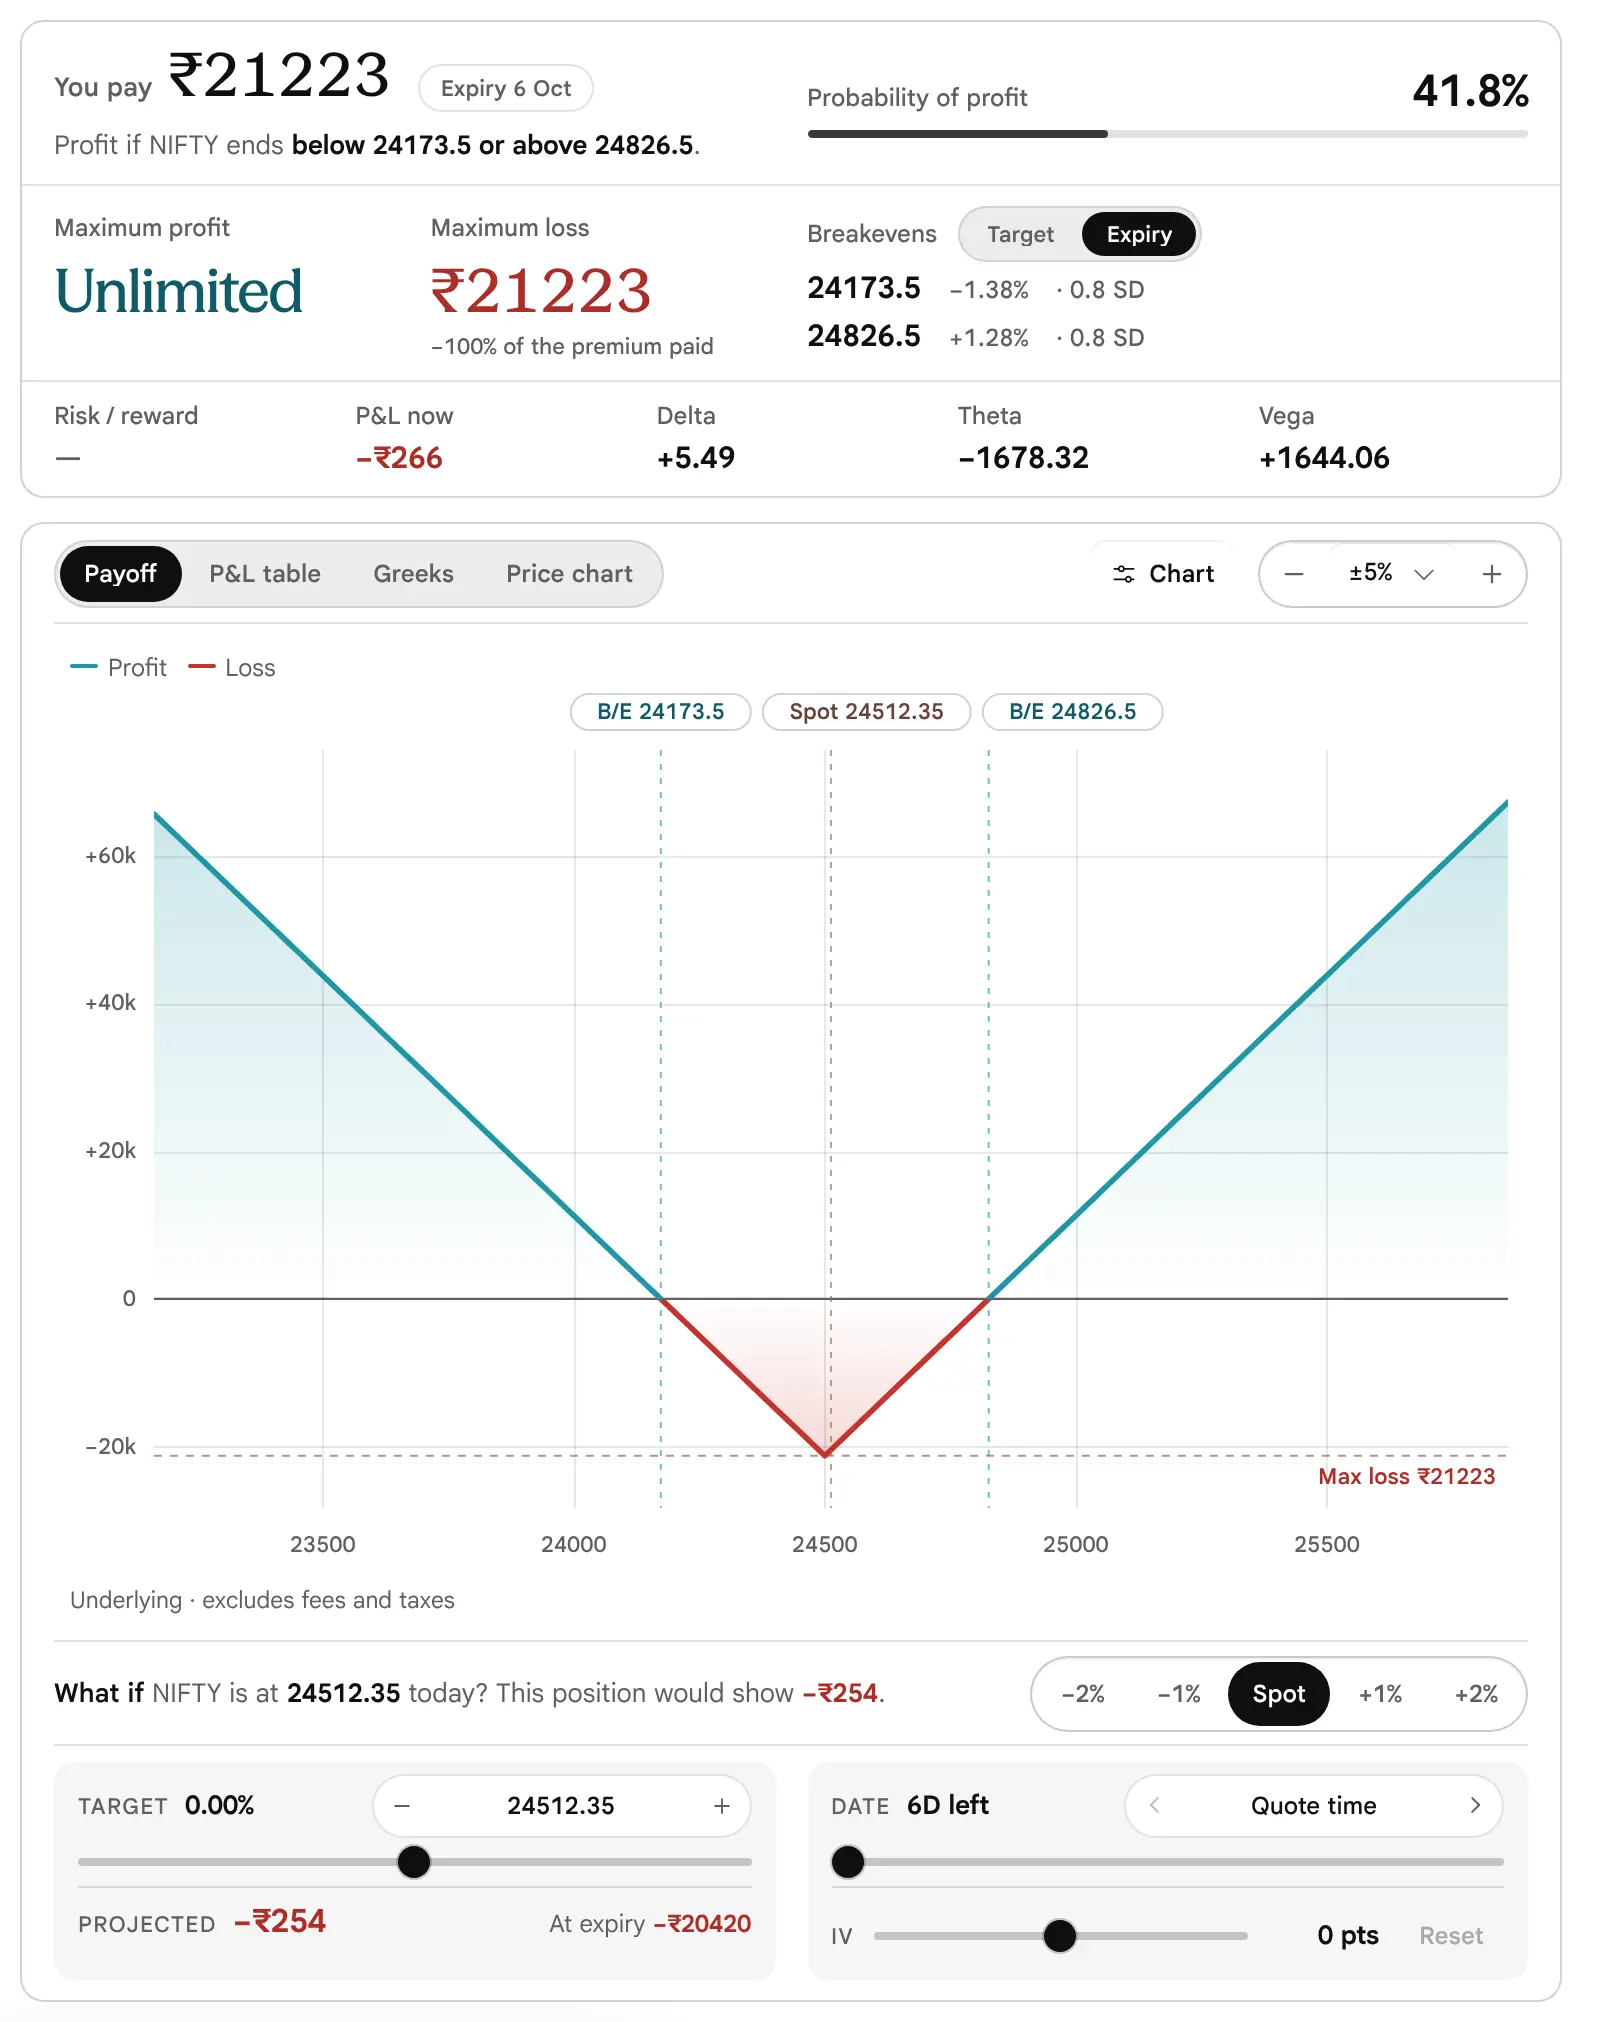
Task: Select the -1% what-if scenario
Action: click(x=1179, y=1694)
